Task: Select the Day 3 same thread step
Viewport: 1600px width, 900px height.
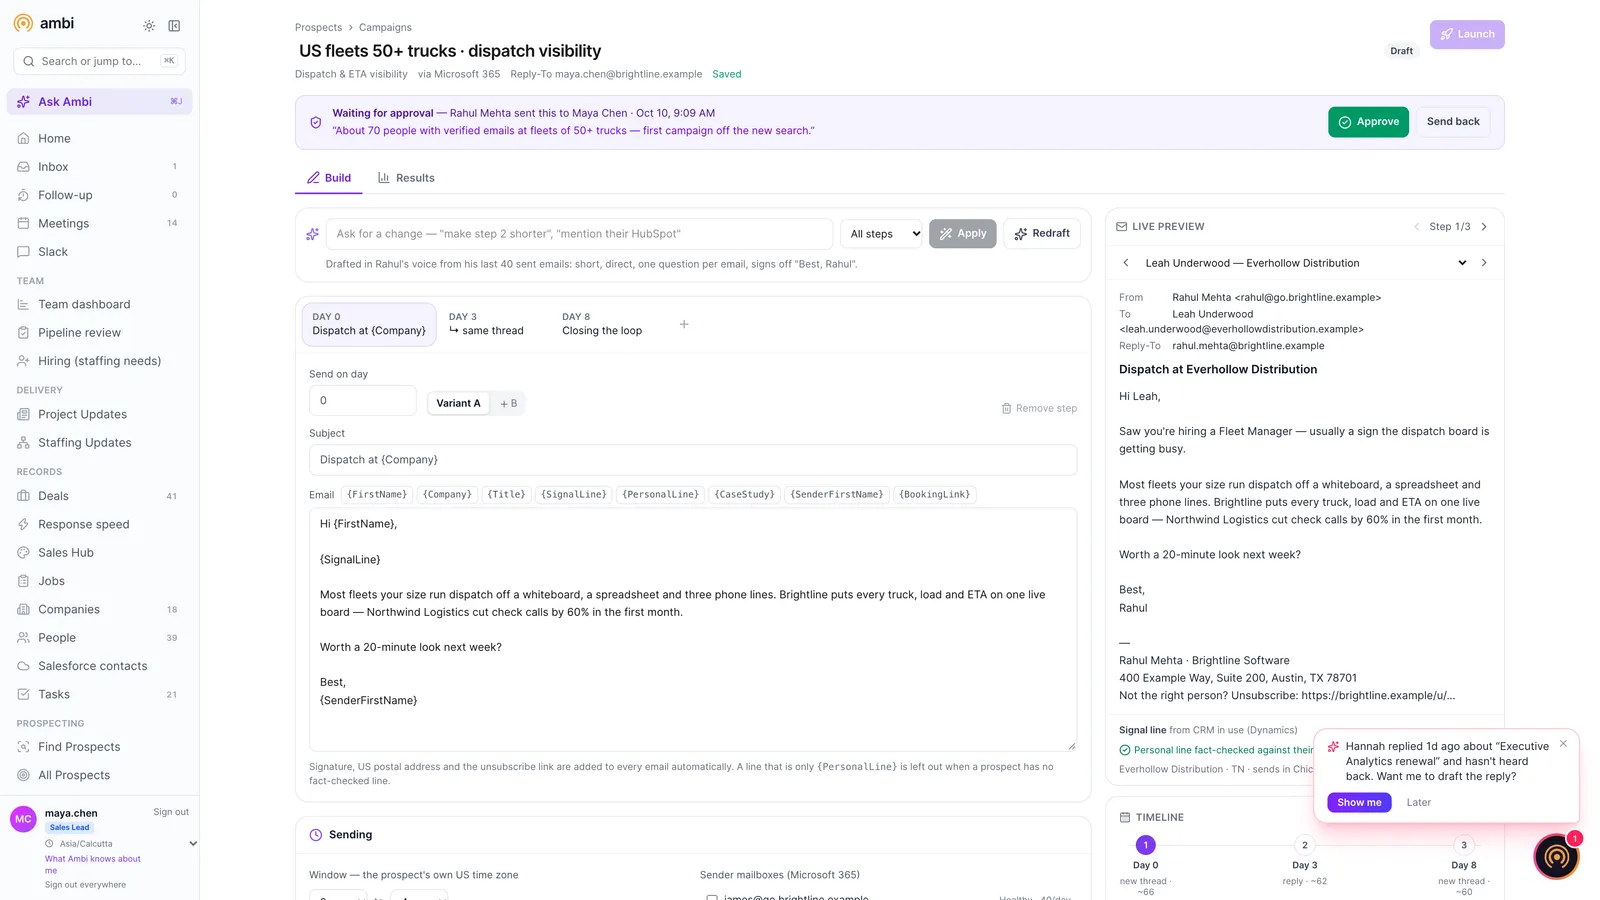Action: 486,324
